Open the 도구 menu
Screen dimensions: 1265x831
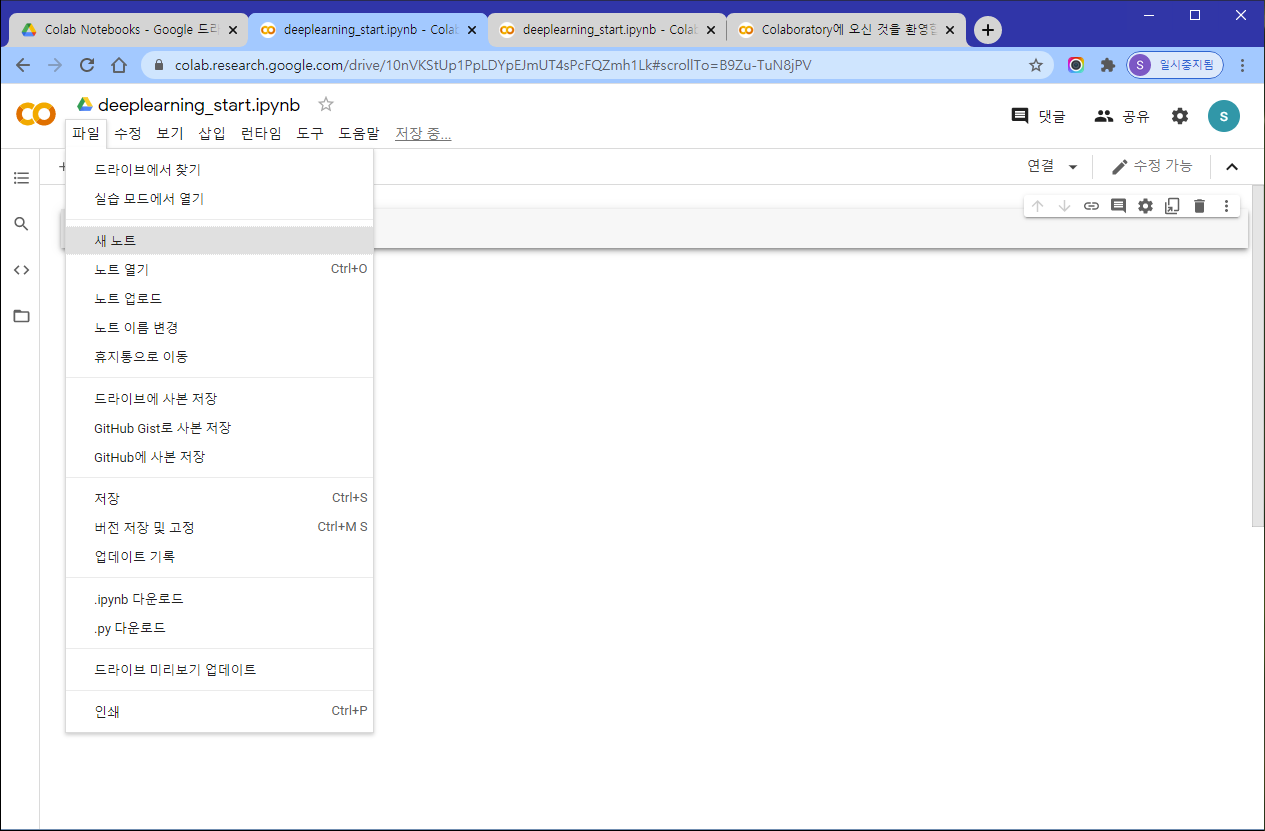[310, 134]
